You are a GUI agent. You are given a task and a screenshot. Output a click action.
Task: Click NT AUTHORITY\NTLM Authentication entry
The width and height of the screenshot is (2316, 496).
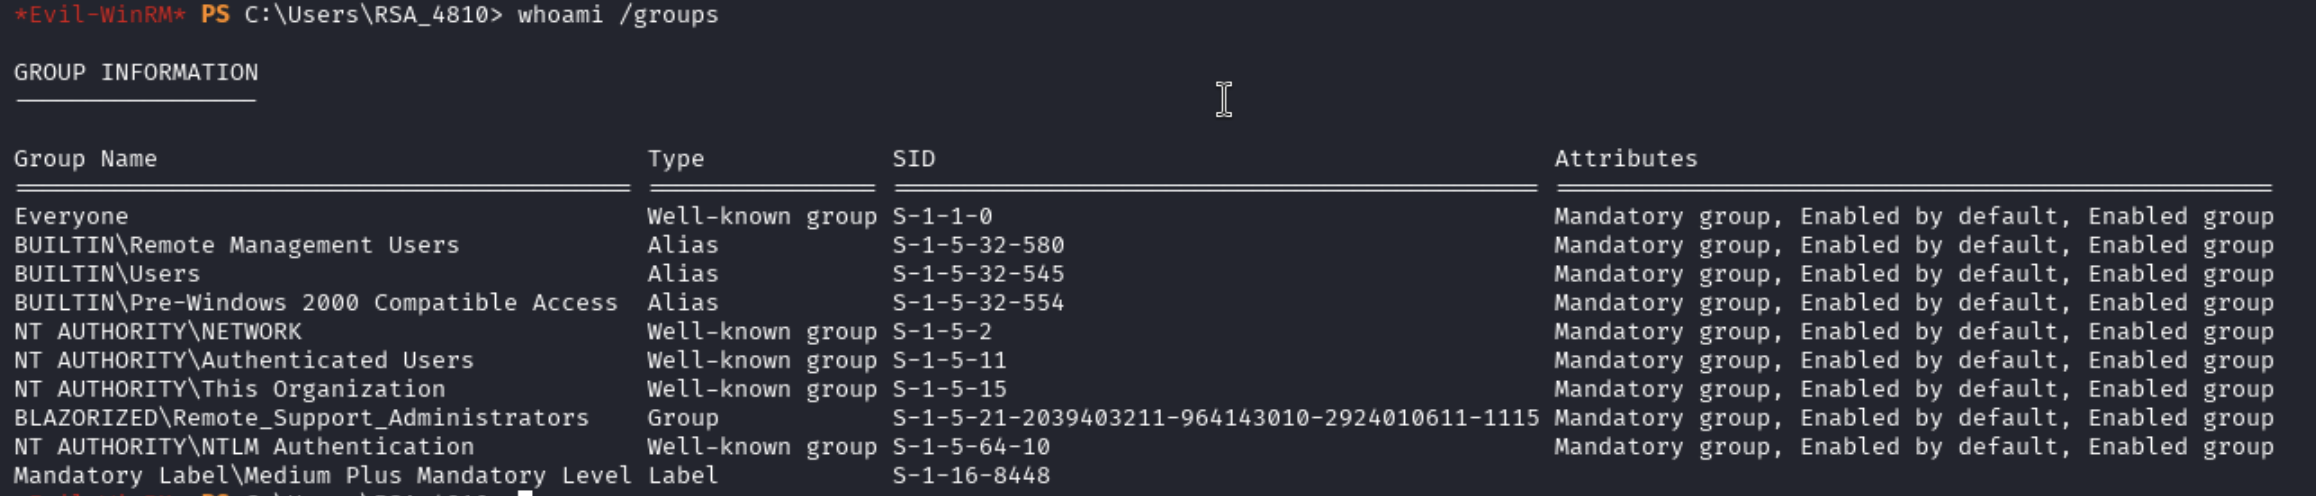coord(243,446)
